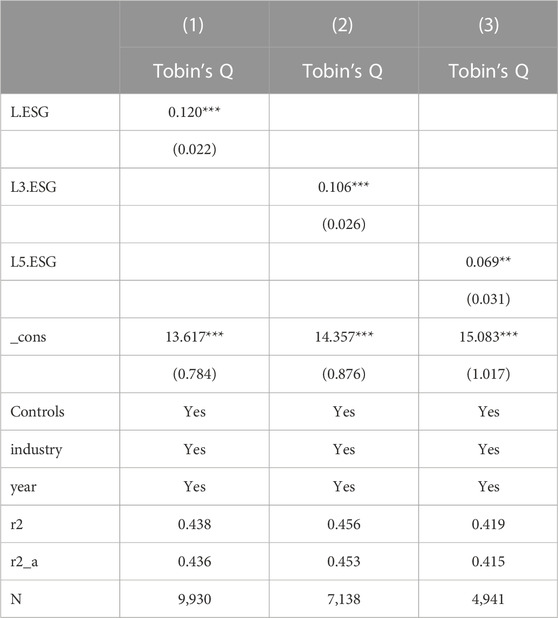Viewport: 558px width, 618px height.
Task: Select column header (1)
Action: click(193, 25)
